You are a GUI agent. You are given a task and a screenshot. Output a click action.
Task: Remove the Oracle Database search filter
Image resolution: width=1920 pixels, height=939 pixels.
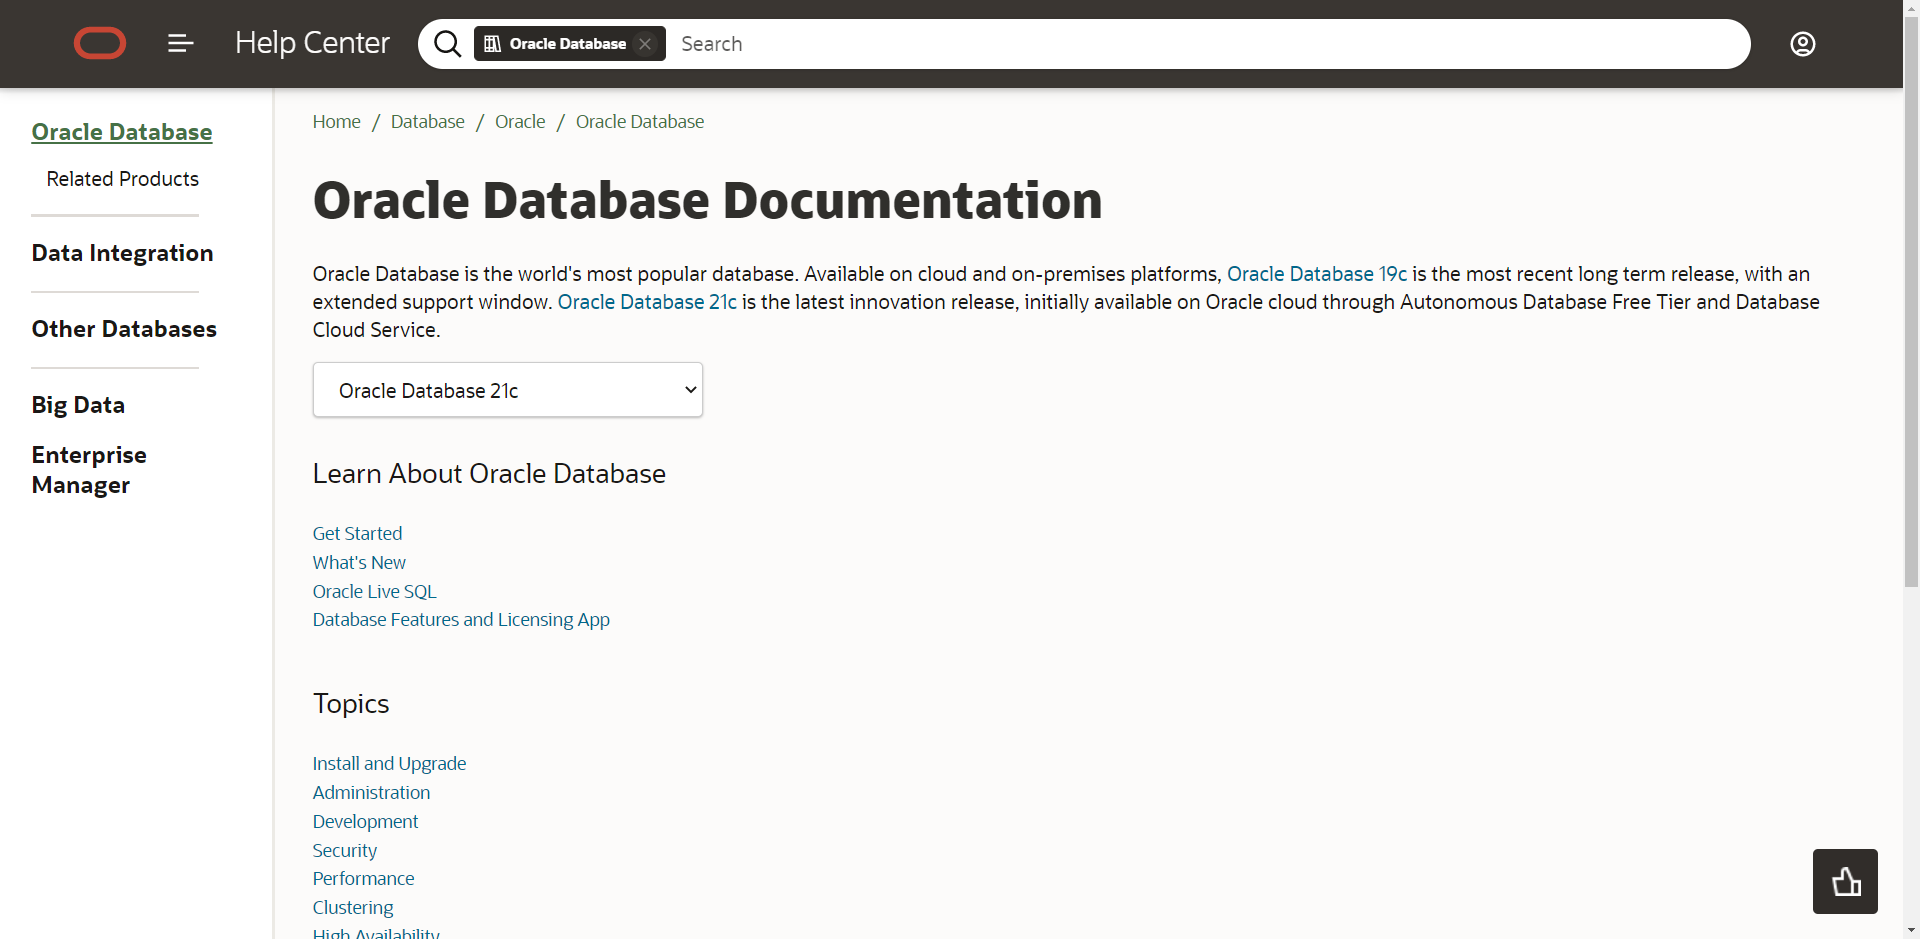pyautogui.click(x=645, y=44)
